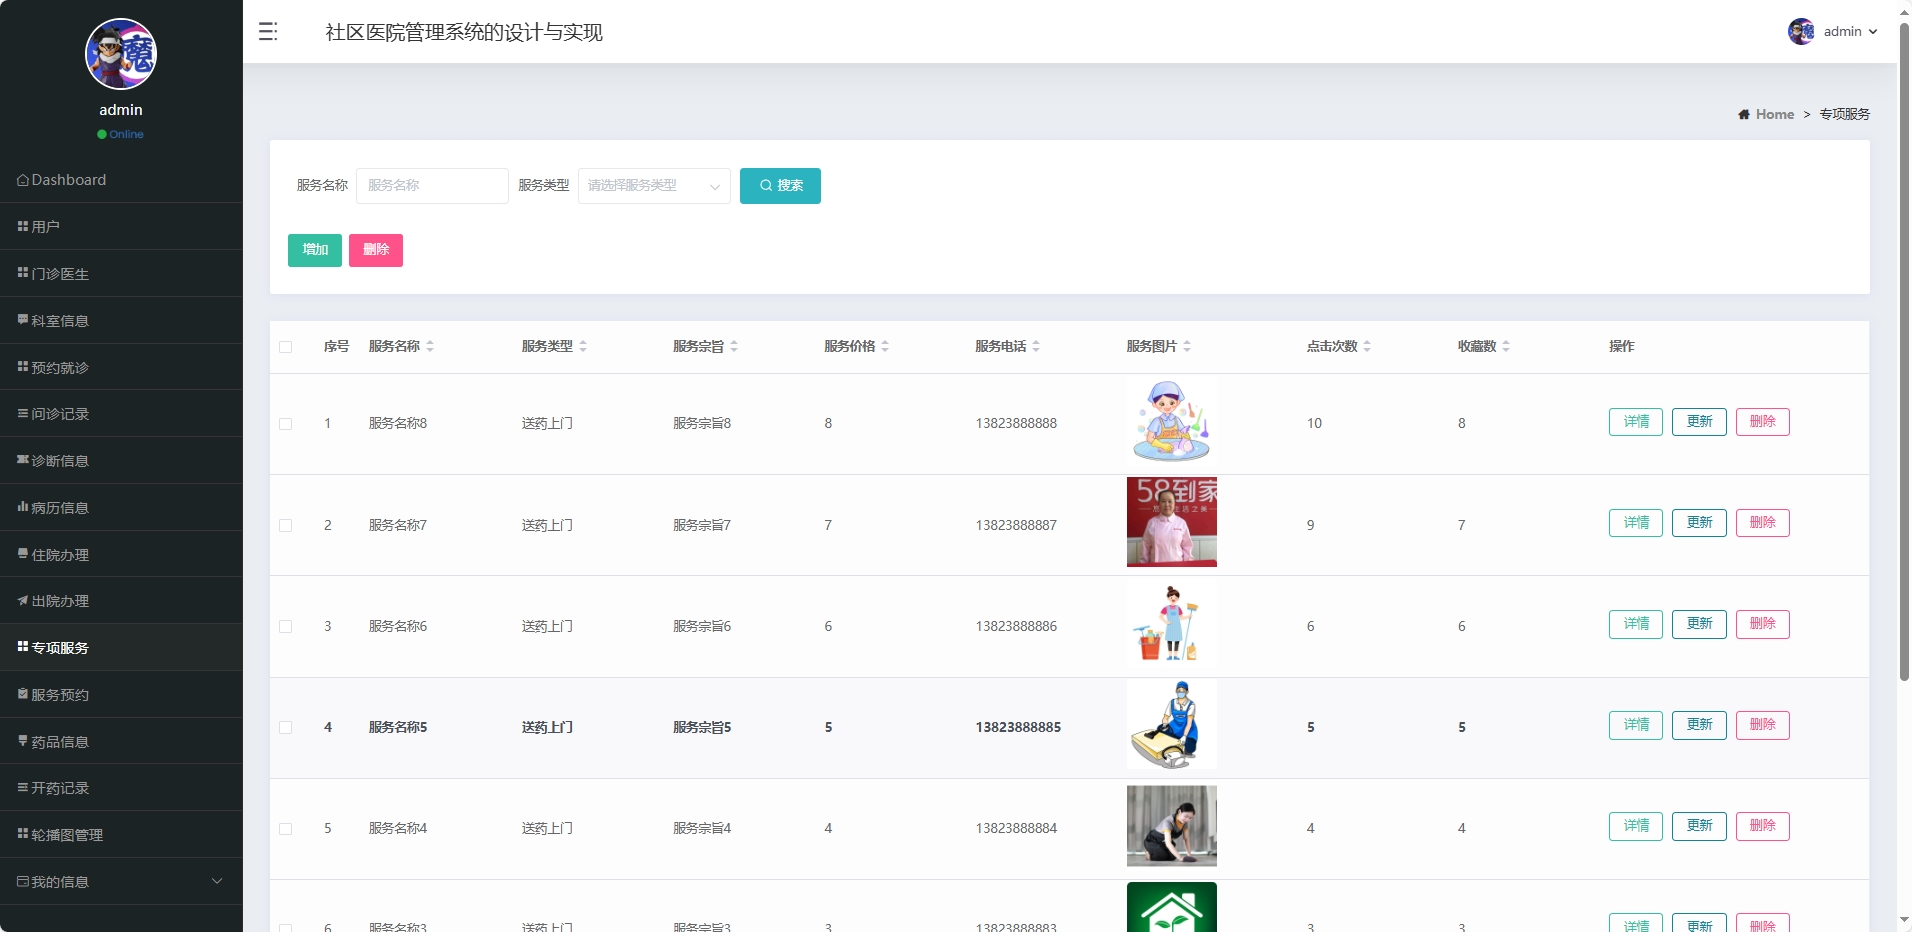This screenshot has width=1912, height=932.
Task: Open 药品信息 in the sidebar
Action: tap(121, 741)
